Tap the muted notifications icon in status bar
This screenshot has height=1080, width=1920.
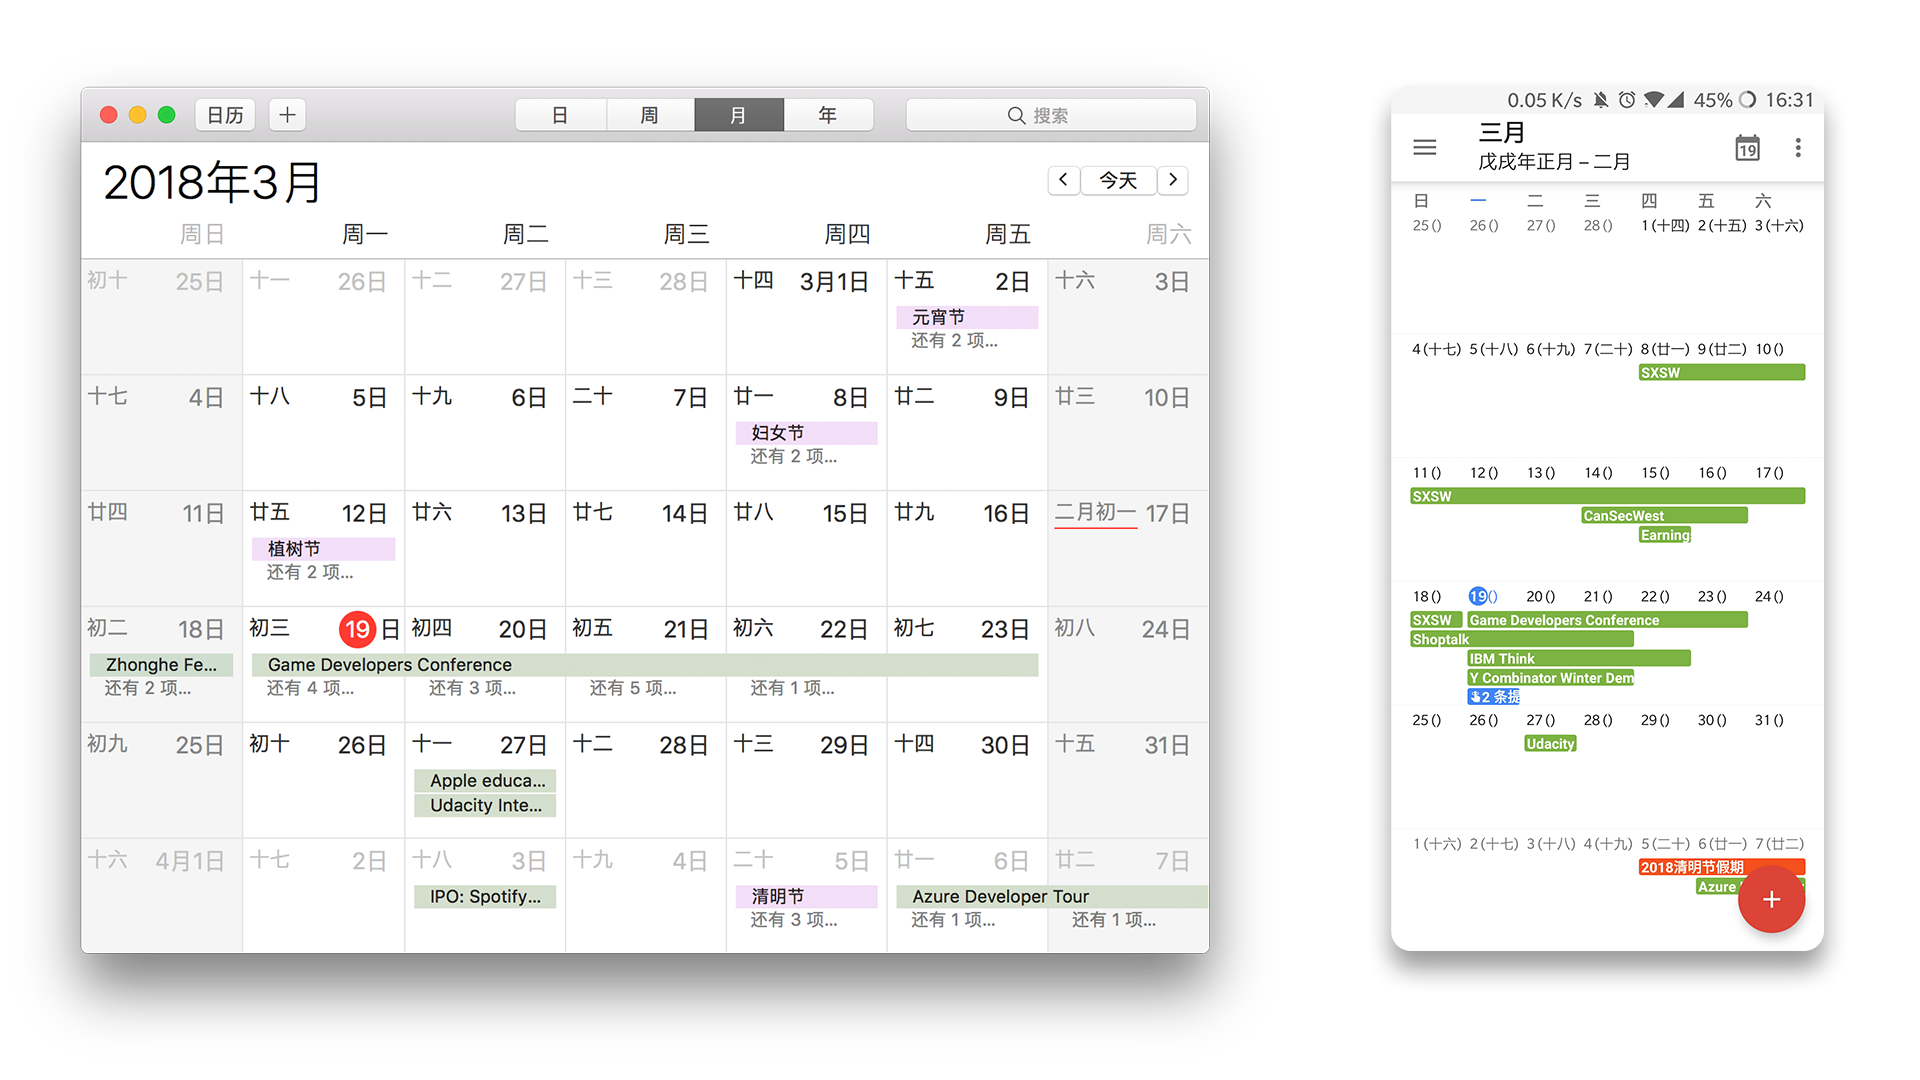pos(1601,100)
